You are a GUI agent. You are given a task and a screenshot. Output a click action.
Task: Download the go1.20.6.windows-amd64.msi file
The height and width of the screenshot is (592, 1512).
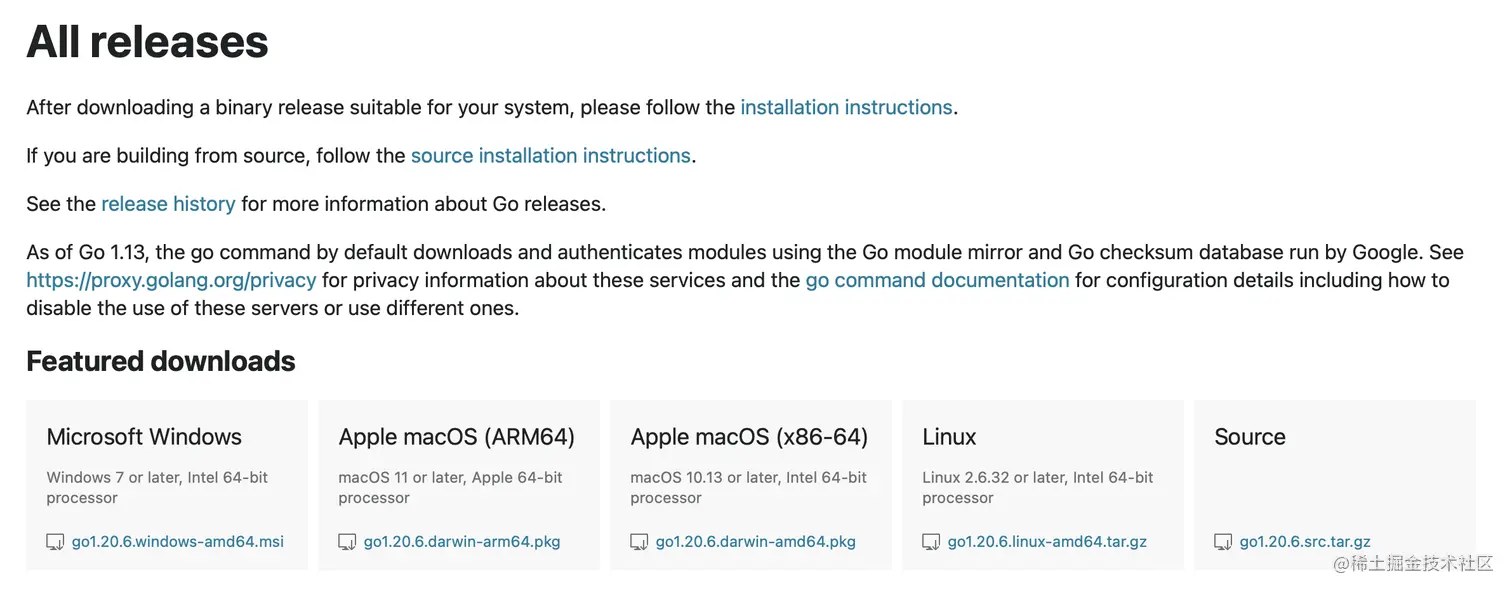(x=178, y=542)
